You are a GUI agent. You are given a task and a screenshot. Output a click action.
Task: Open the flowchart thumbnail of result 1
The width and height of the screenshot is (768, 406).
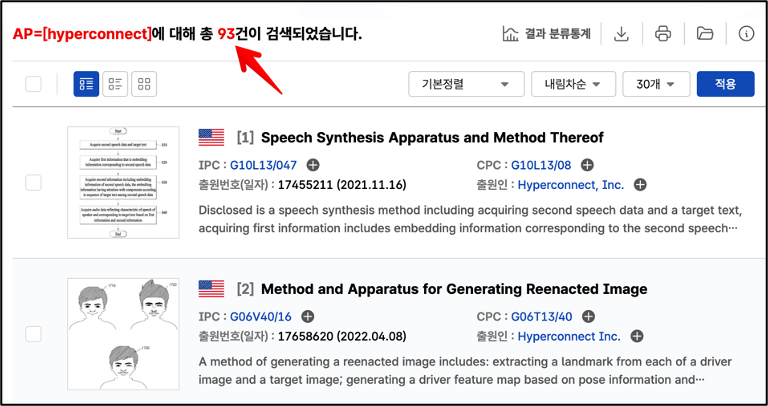[123, 182]
